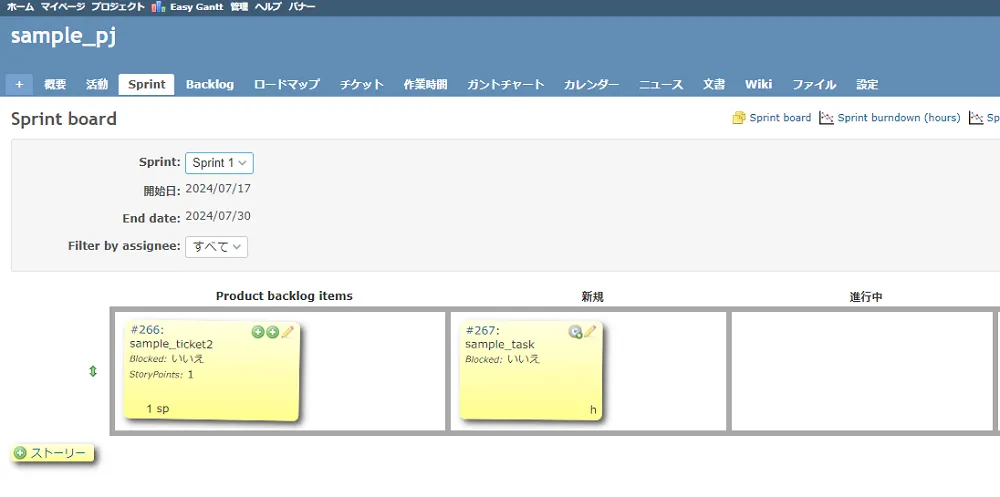Image resolution: width=1000 pixels, height=497 pixels.
Task: Open the チケット tab
Action: tap(362, 84)
